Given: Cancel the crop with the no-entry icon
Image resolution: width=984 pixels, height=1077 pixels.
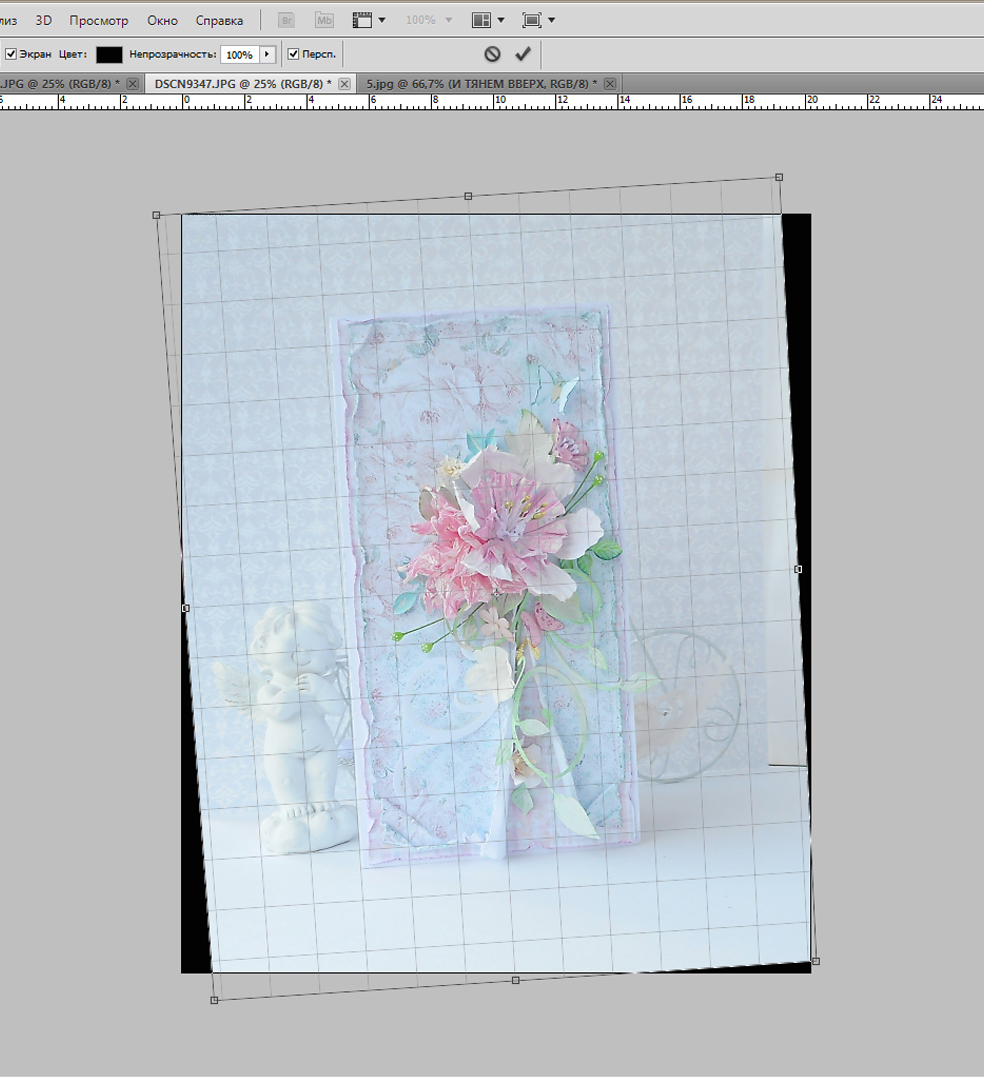Looking at the screenshot, I should pyautogui.click(x=492, y=54).
